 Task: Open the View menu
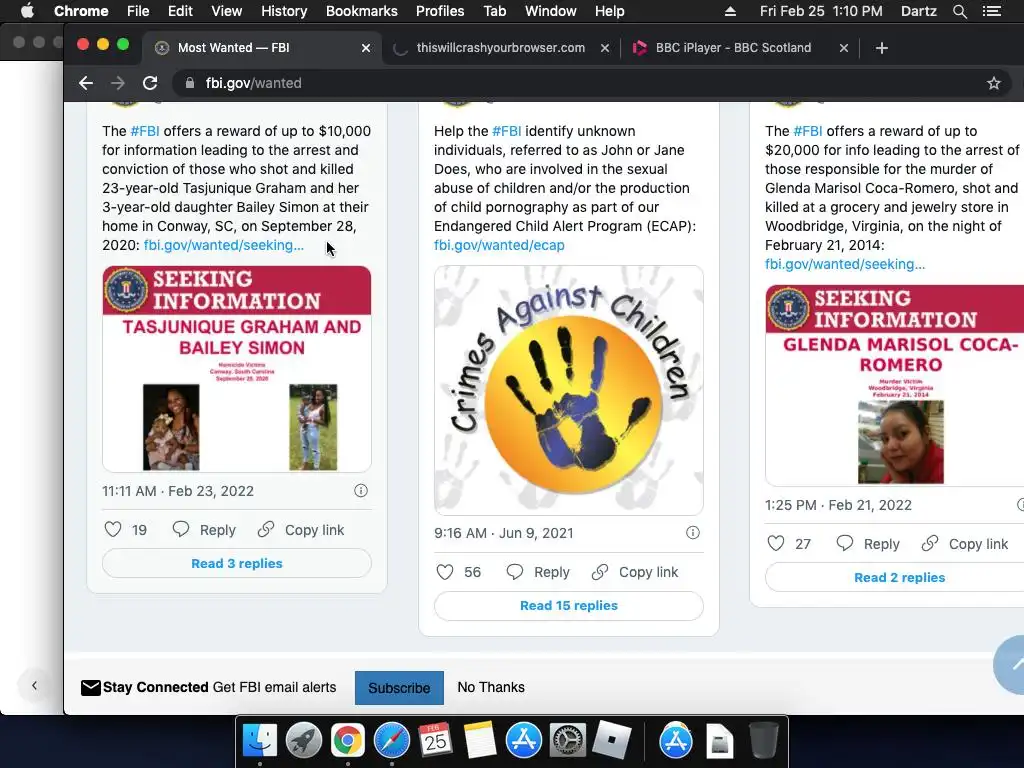pos(227,11)
